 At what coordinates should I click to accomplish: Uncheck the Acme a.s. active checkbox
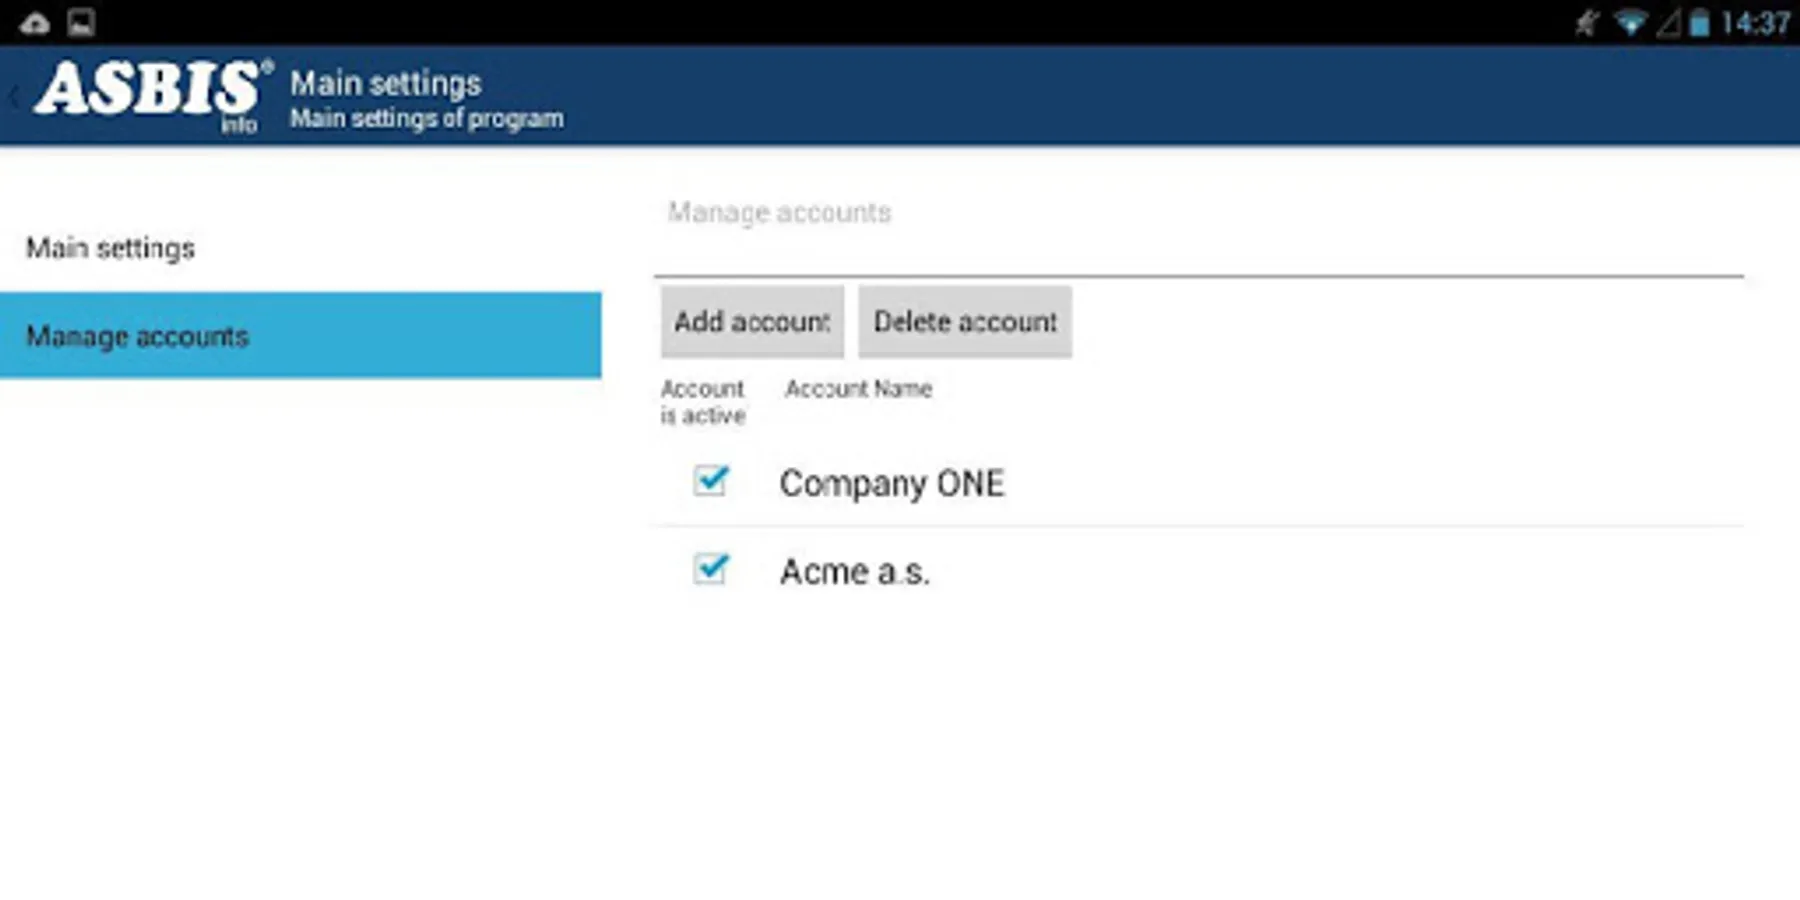pos(711,569)
